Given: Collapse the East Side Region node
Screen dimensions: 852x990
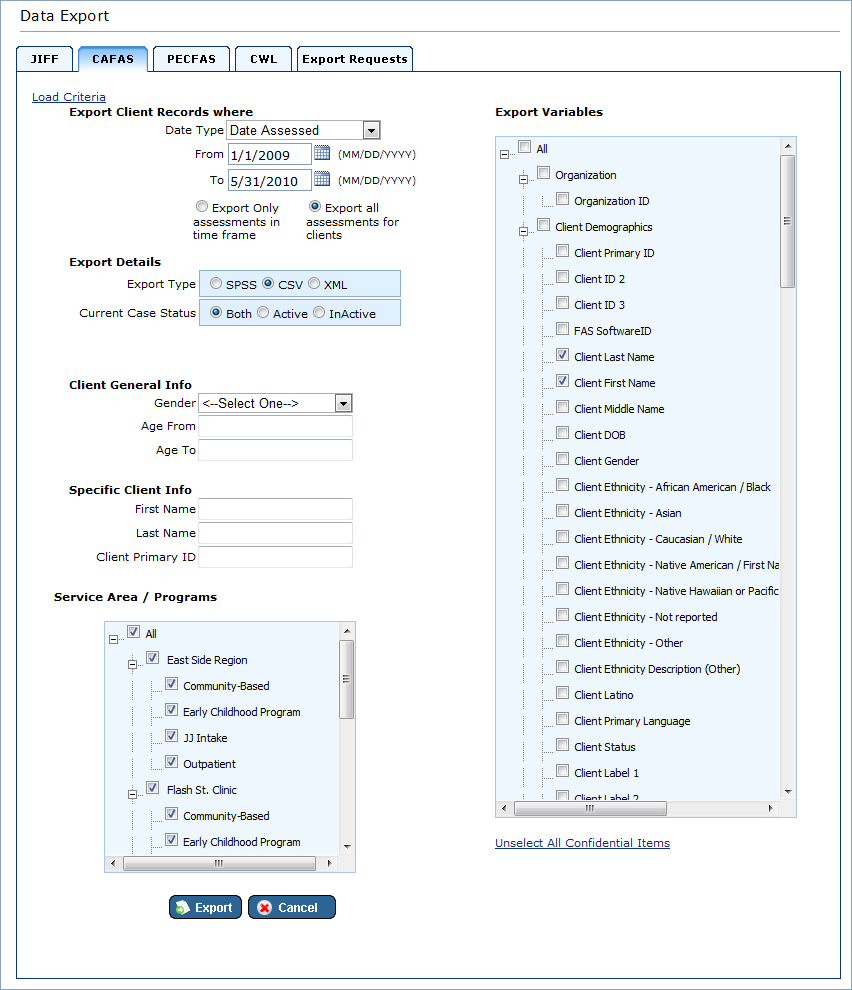Looking at the screenshot, I should (x=132, y=664).
